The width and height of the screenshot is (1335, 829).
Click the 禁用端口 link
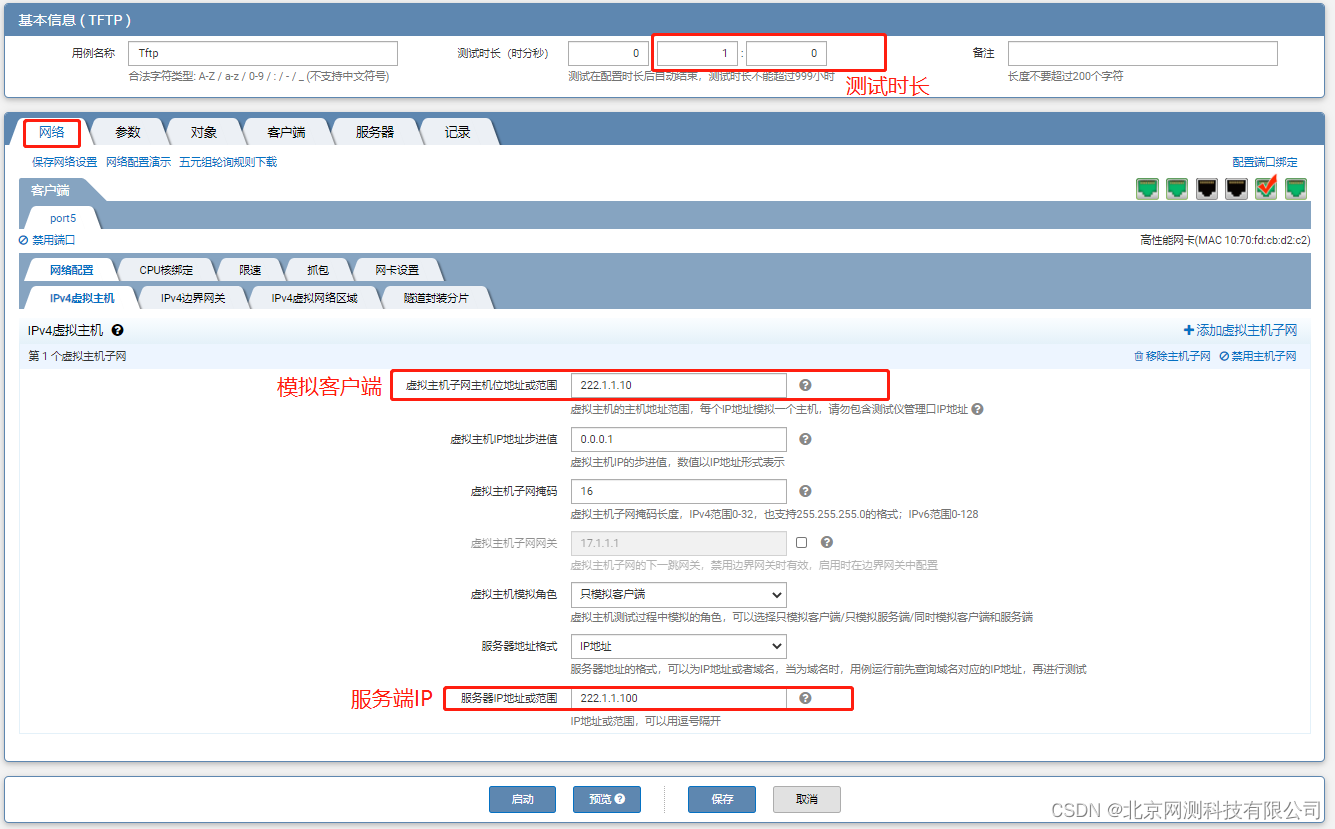47,240
